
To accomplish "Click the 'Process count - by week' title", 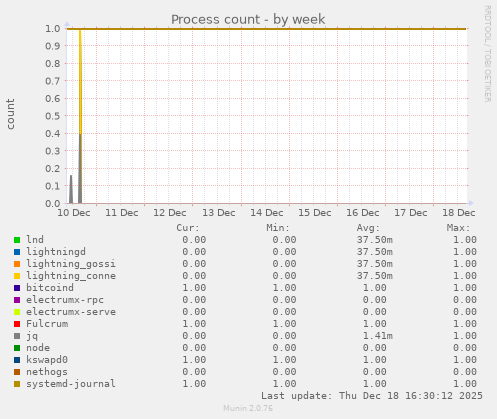I will pos(248,20).
